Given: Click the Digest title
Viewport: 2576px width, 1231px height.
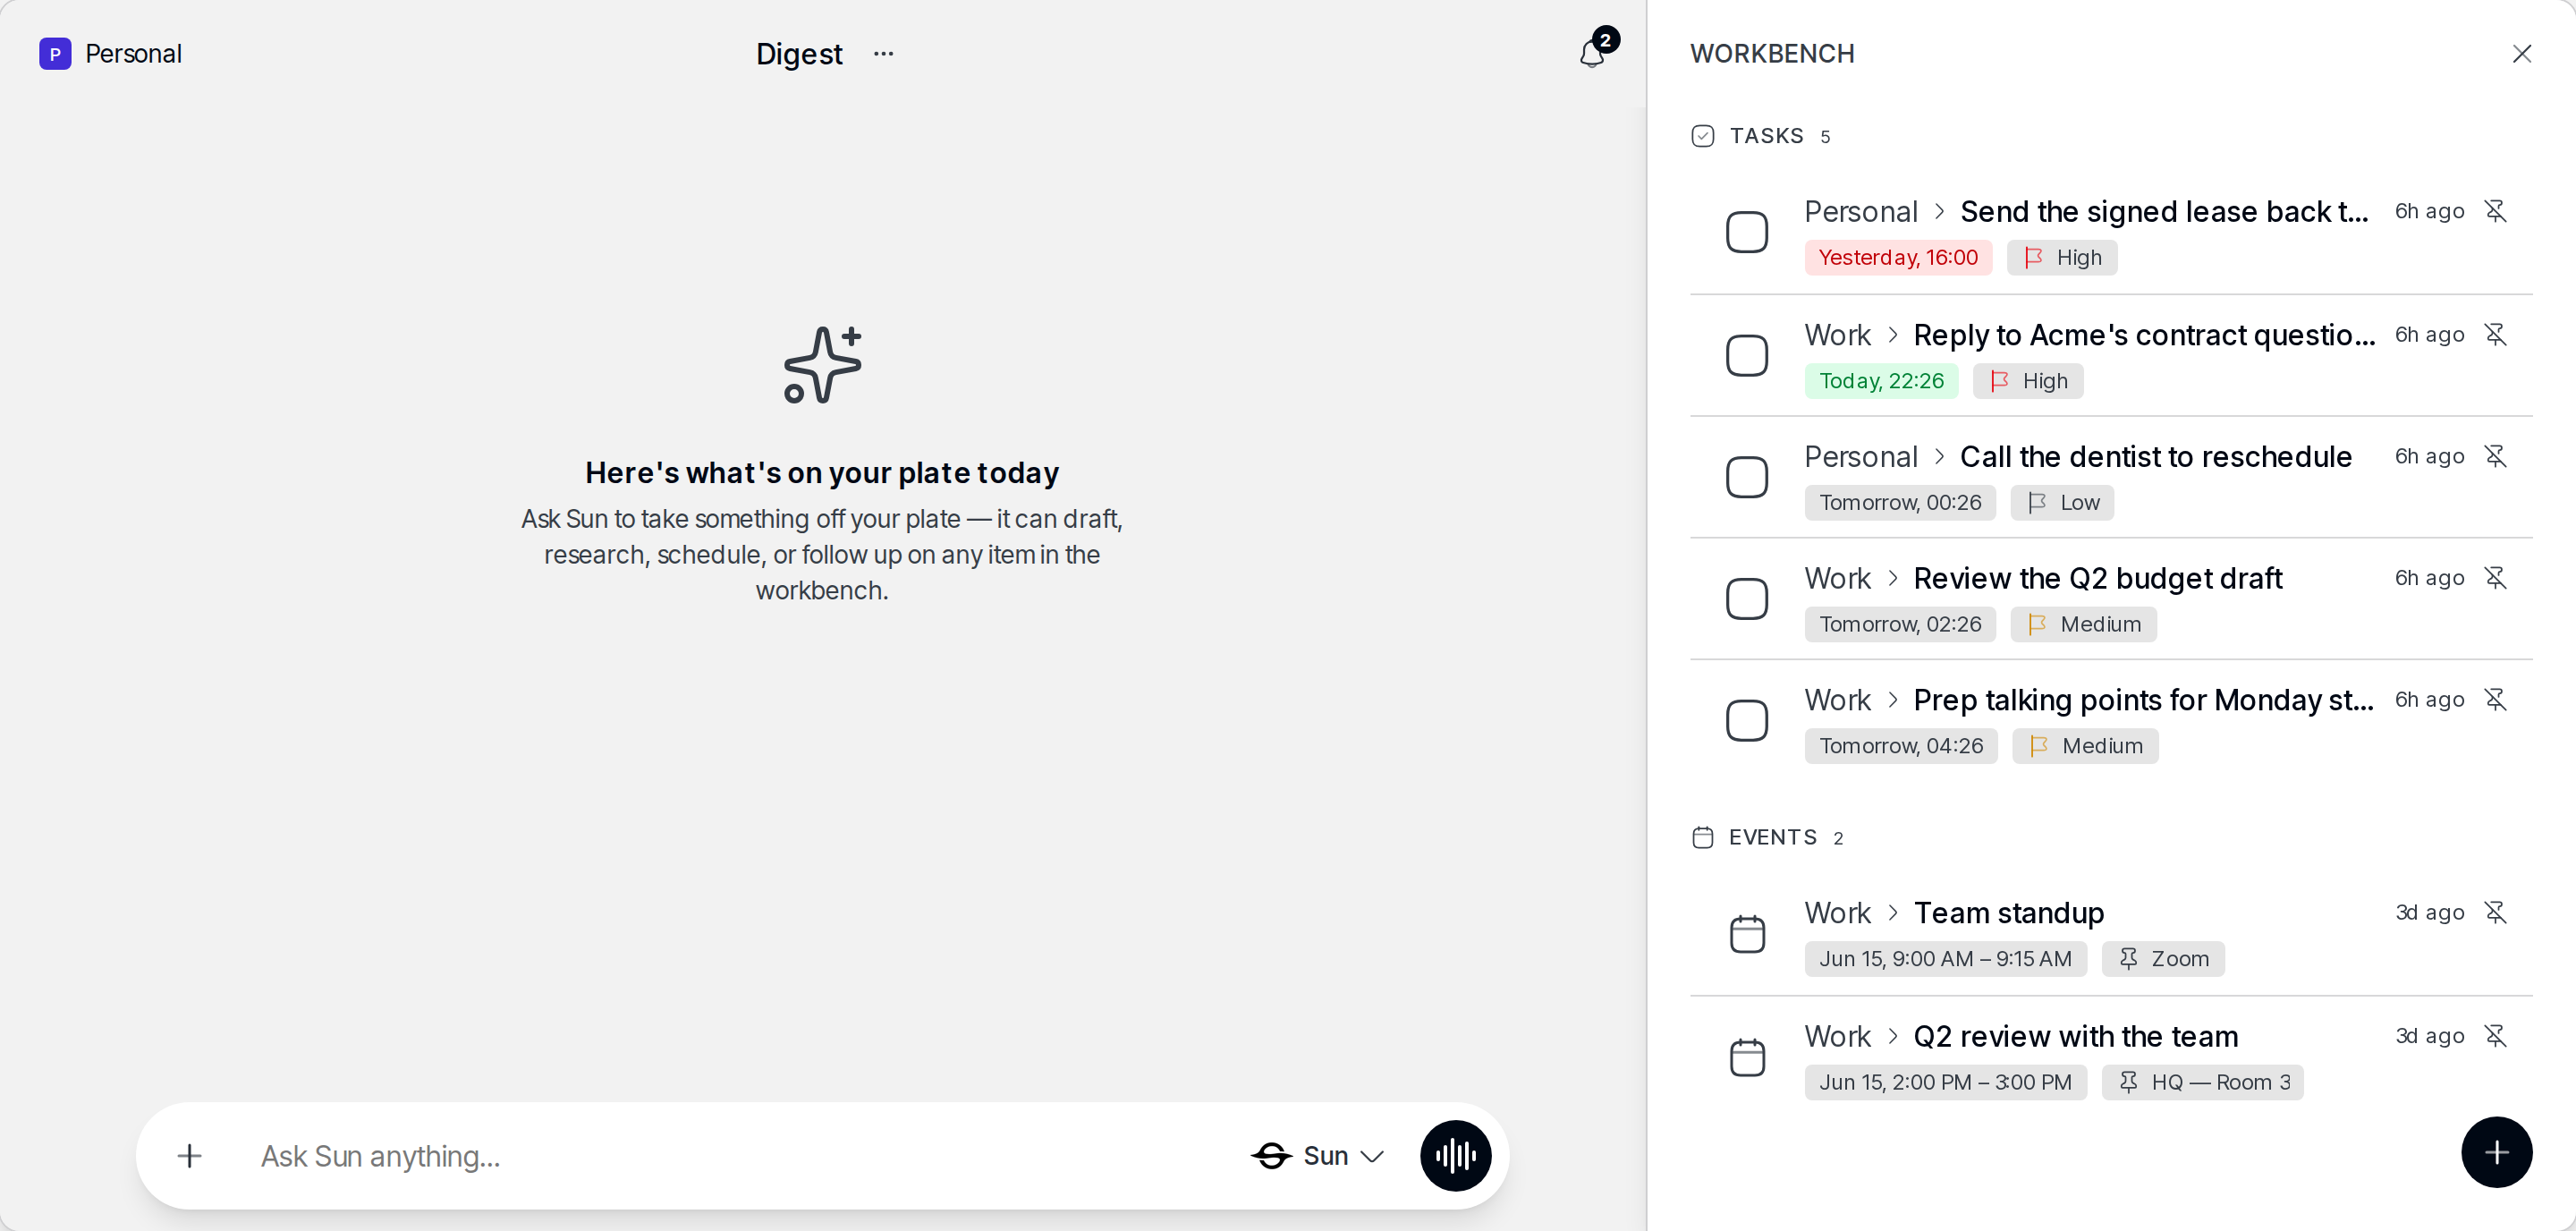Looking at the screenshot, I should click(799, 53).
